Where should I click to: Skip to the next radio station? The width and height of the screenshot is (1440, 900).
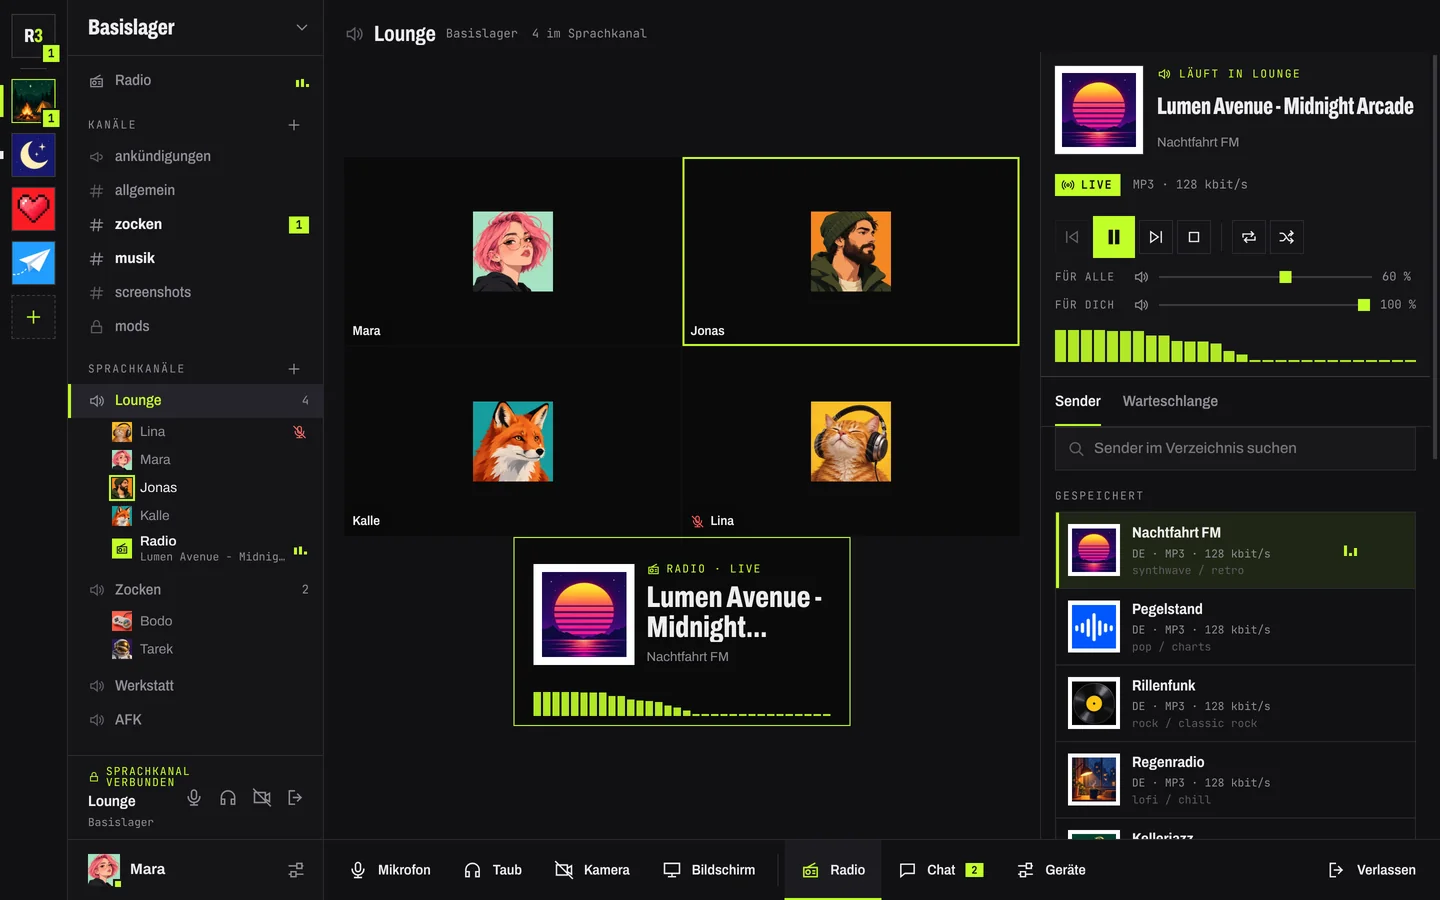pos(1155,237)
